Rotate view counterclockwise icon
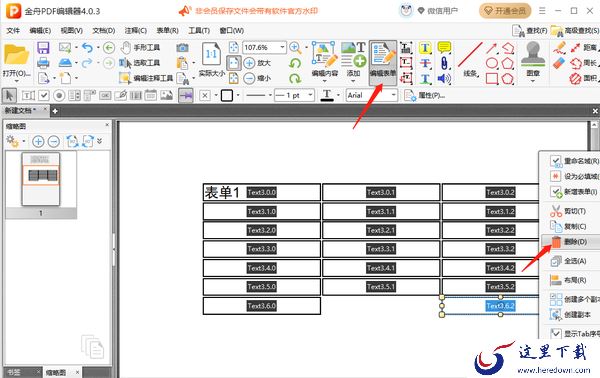Image resolution: width=600 pixels, height=378 pixels. (295, 63)
